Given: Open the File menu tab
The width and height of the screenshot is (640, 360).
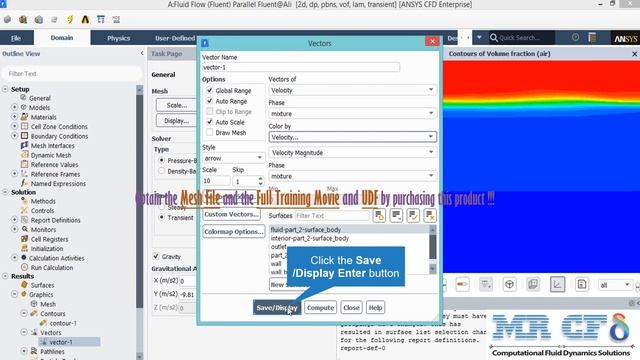Looking at the screenshot, I should 16,38.
